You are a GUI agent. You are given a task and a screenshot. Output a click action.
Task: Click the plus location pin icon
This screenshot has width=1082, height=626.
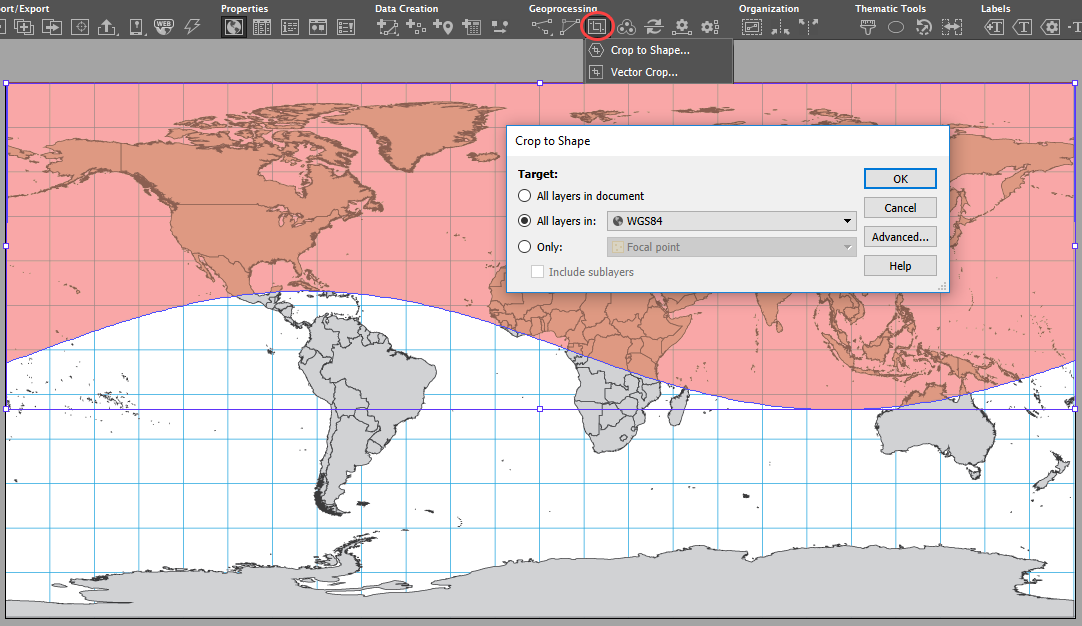coord(443,27)
